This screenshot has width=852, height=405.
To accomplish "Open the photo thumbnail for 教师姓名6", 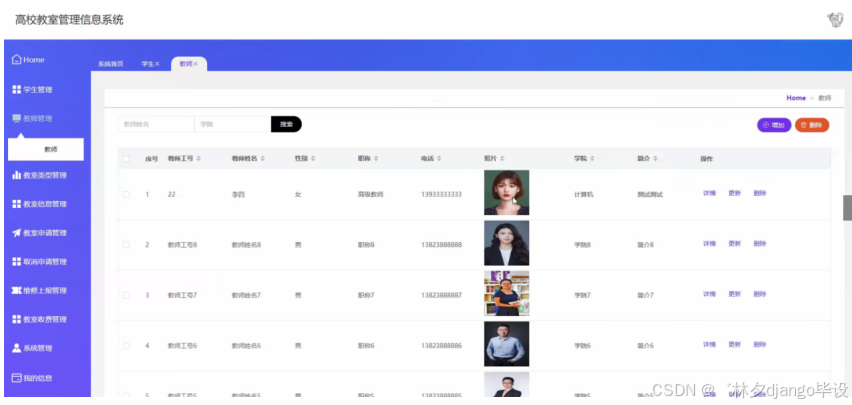I will tap(506, 344).
